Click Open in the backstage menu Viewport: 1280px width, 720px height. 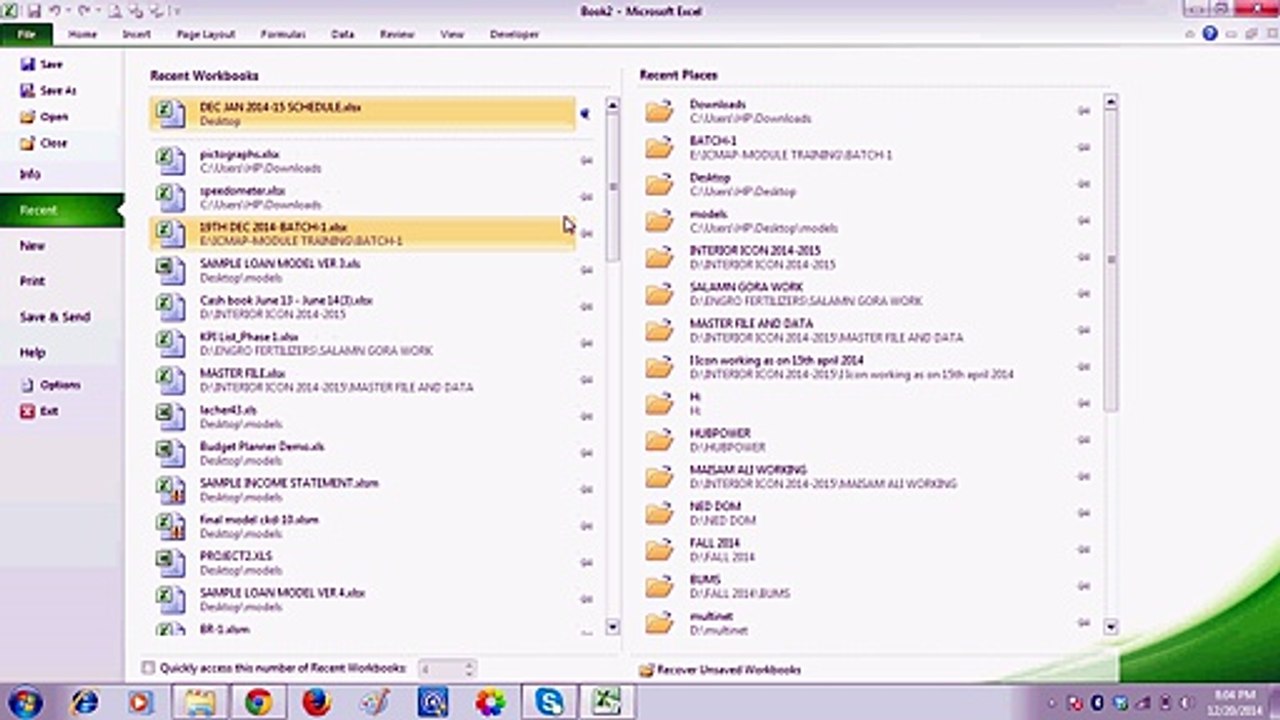[x=44, y=117]
